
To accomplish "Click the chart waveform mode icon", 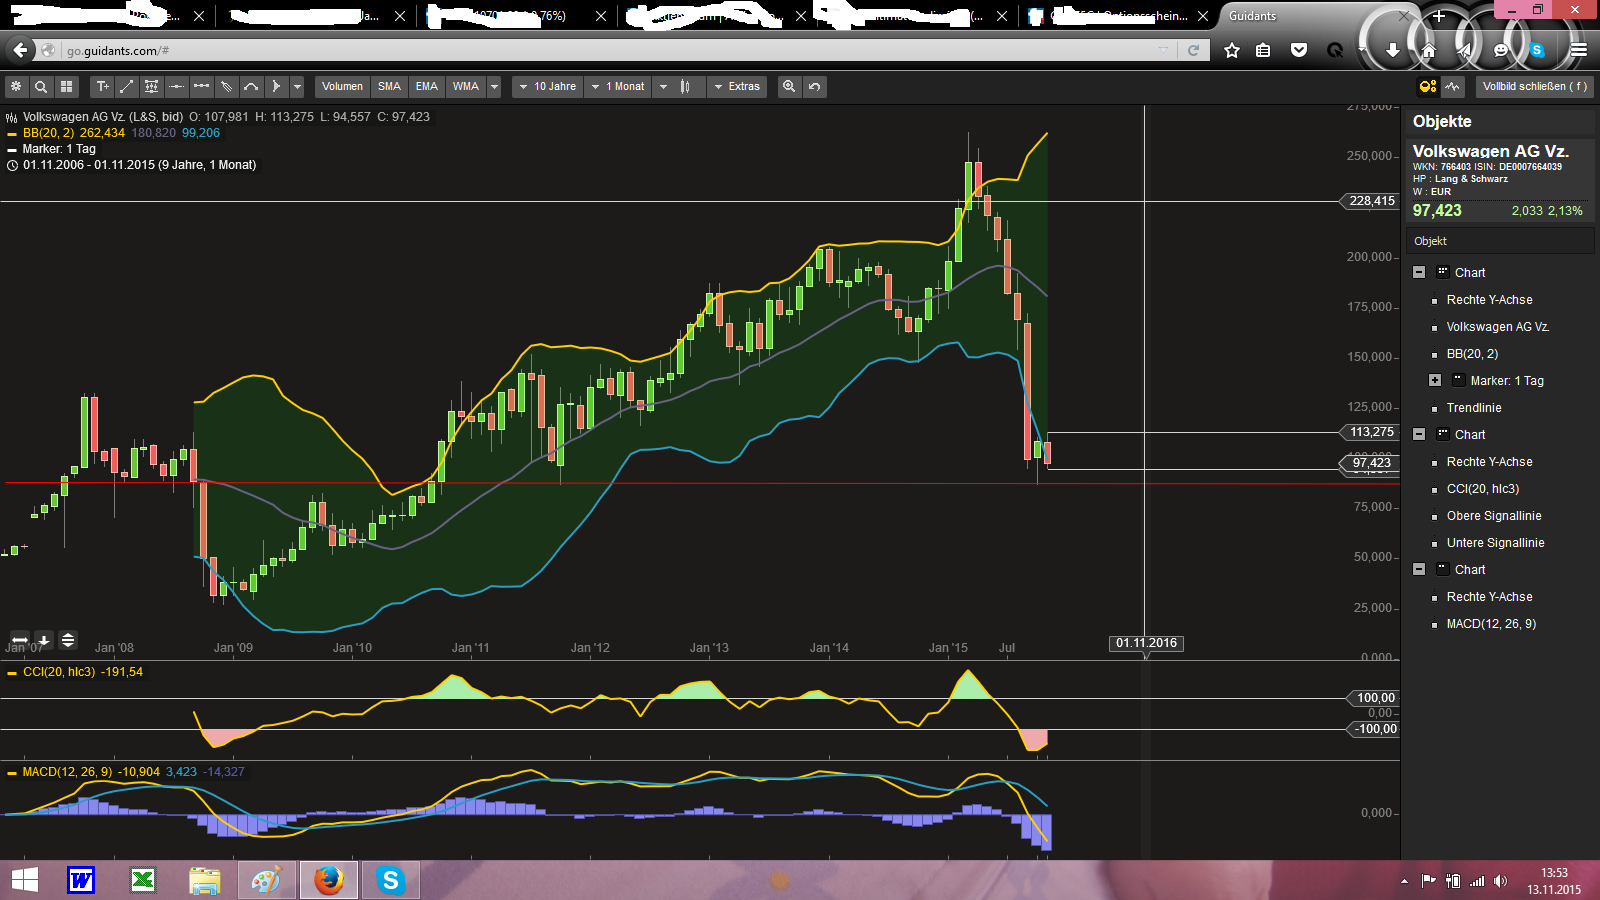I will click(1453, 87).
